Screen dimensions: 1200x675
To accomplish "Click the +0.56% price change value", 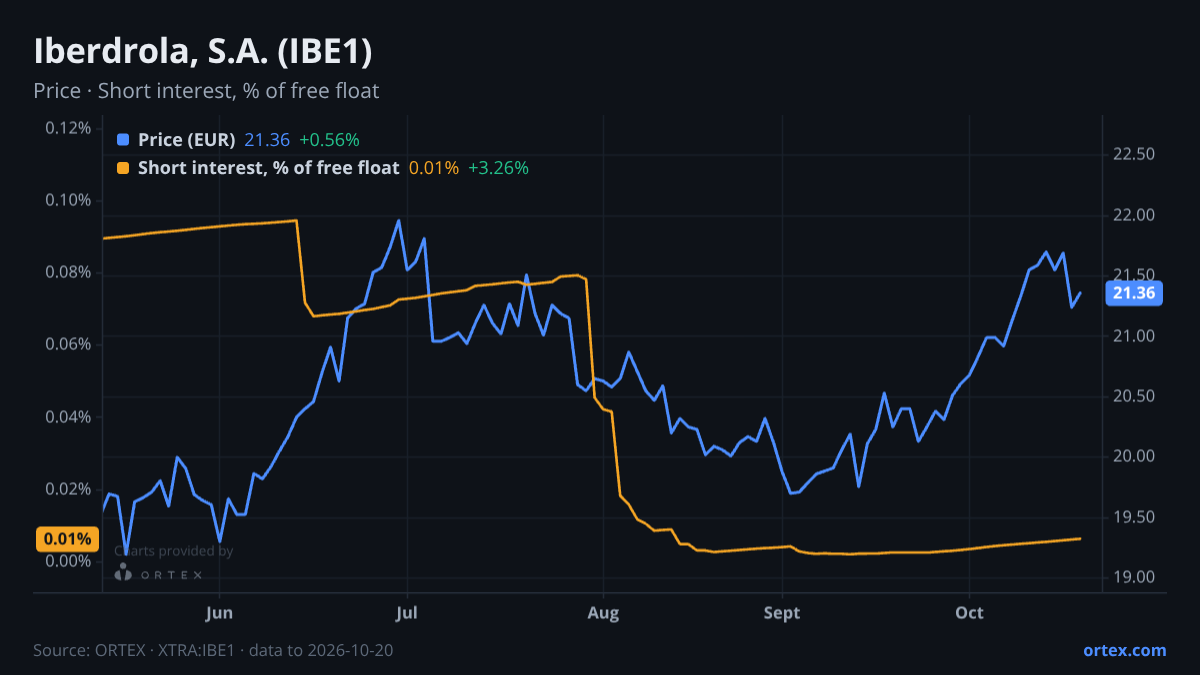I will [x=329, y=140].
